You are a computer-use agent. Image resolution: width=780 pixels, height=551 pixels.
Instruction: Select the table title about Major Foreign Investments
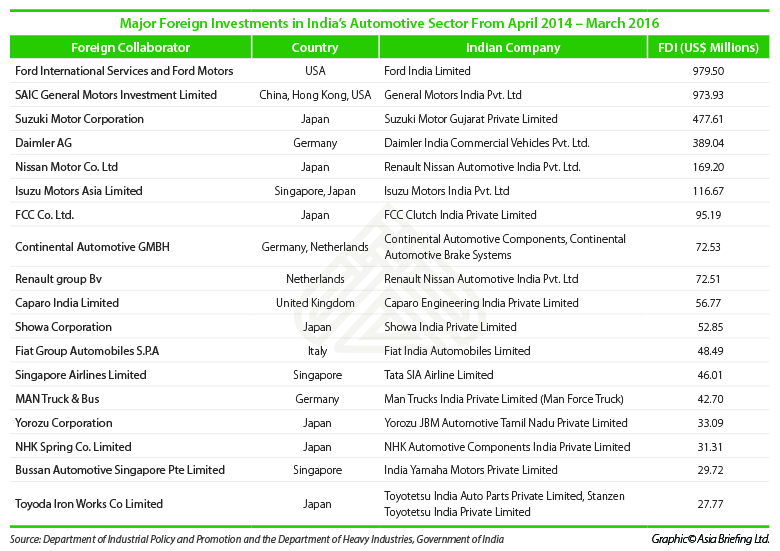pos(390,23)
